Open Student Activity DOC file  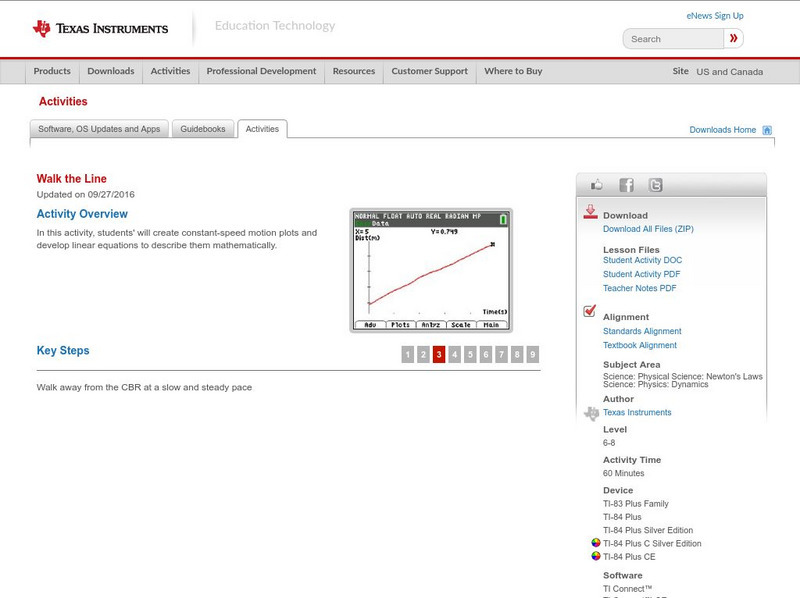[x=642, y=260]
